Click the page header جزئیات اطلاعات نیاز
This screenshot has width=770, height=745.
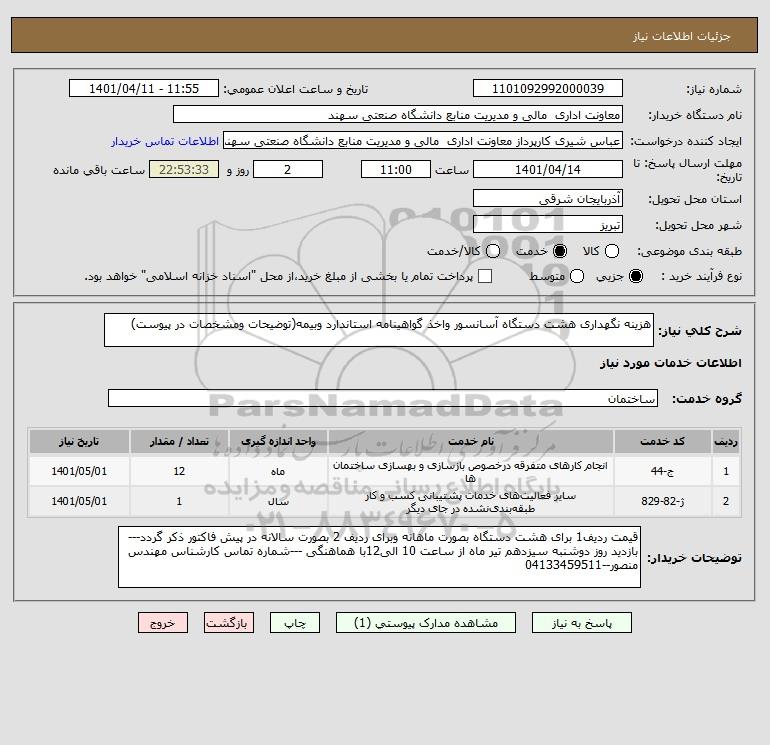click(682, 36)
